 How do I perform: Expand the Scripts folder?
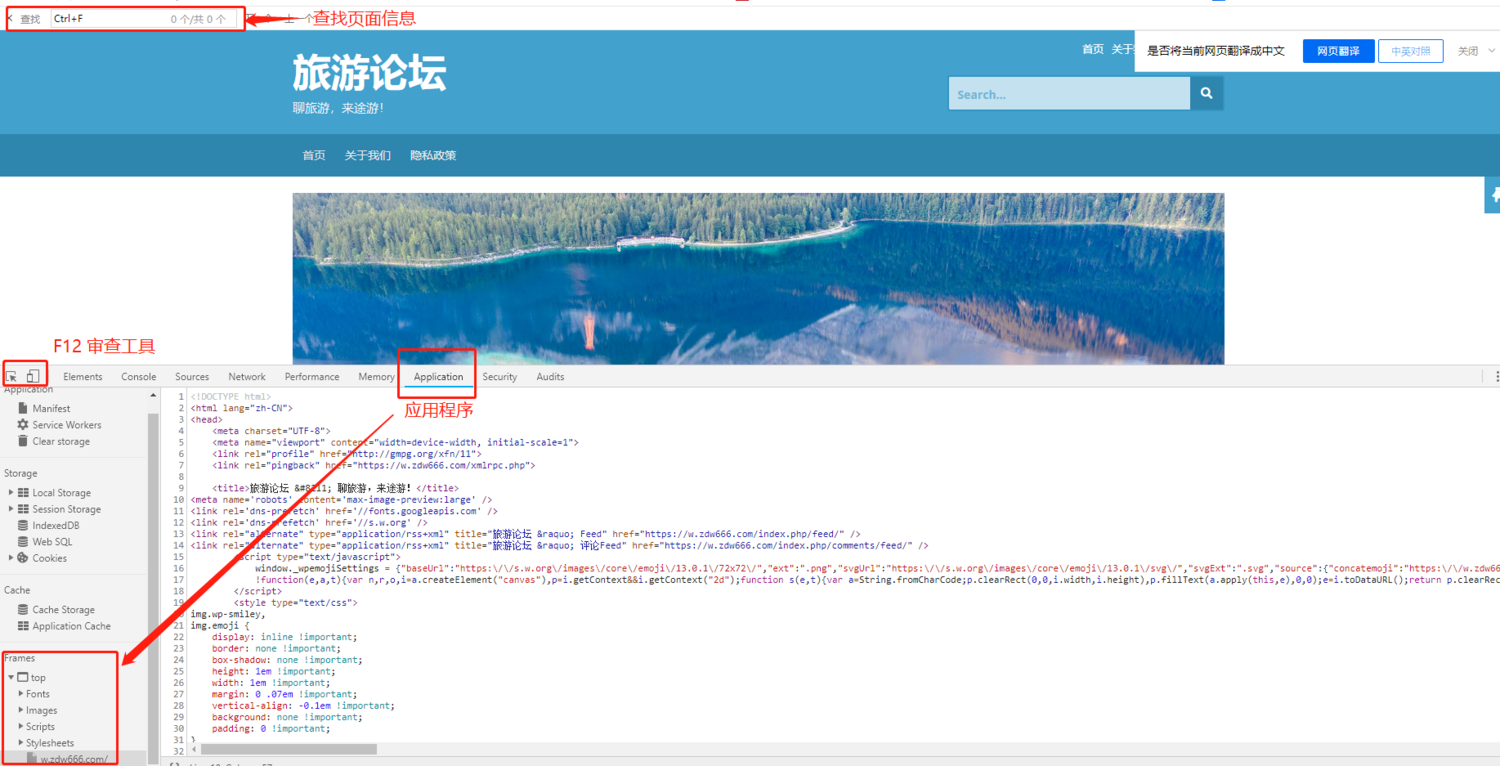tap(21, 726)
